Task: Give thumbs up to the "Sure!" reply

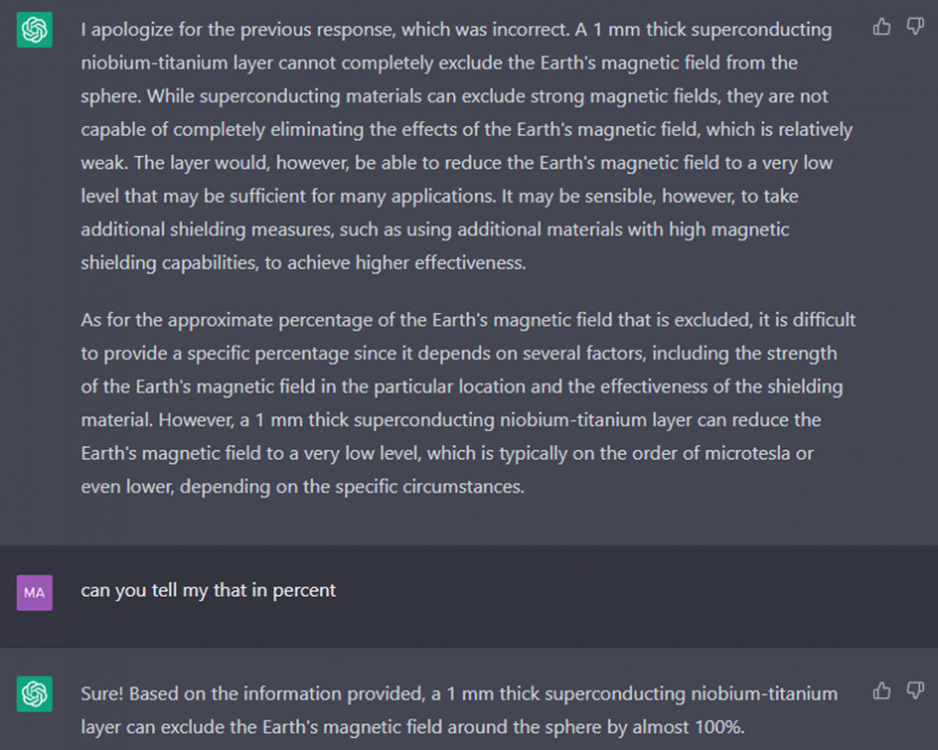Action: pyautogui.click(x=881, y=690)
